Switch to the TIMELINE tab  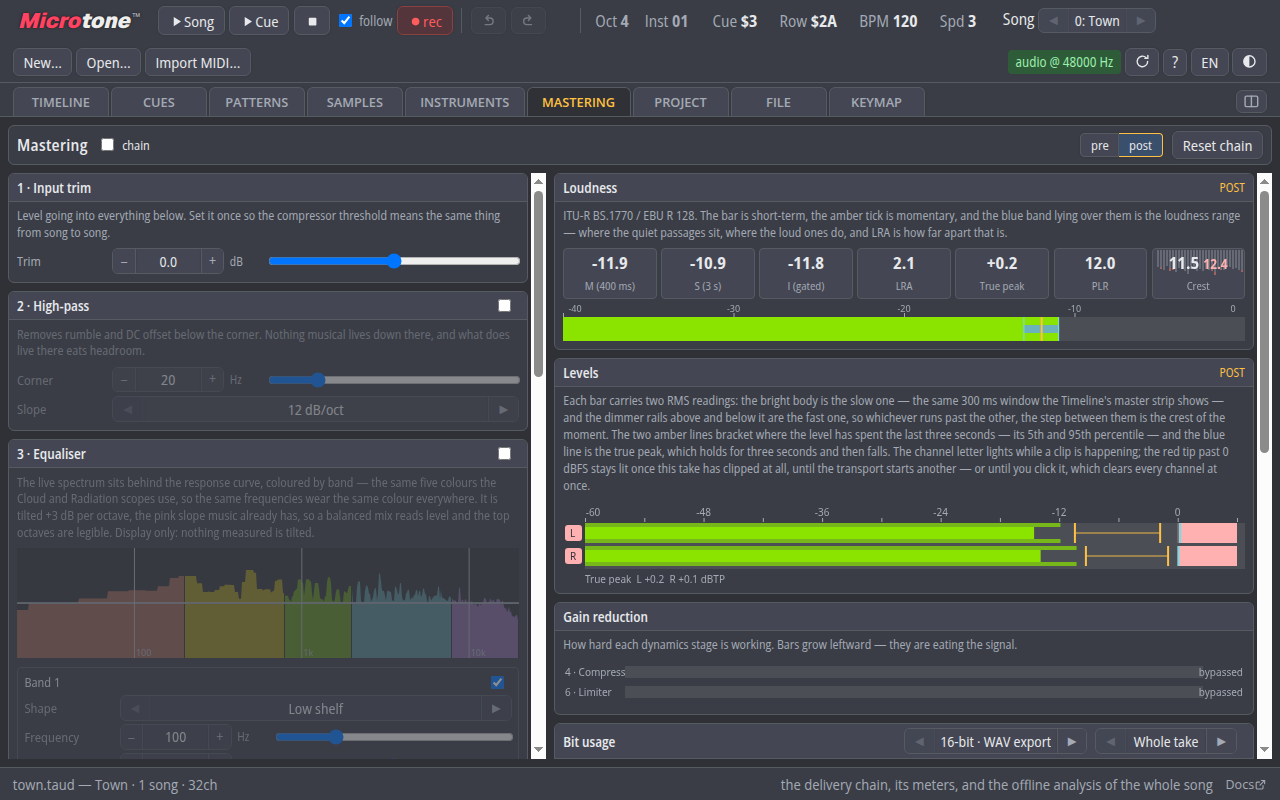pos(60,102)
